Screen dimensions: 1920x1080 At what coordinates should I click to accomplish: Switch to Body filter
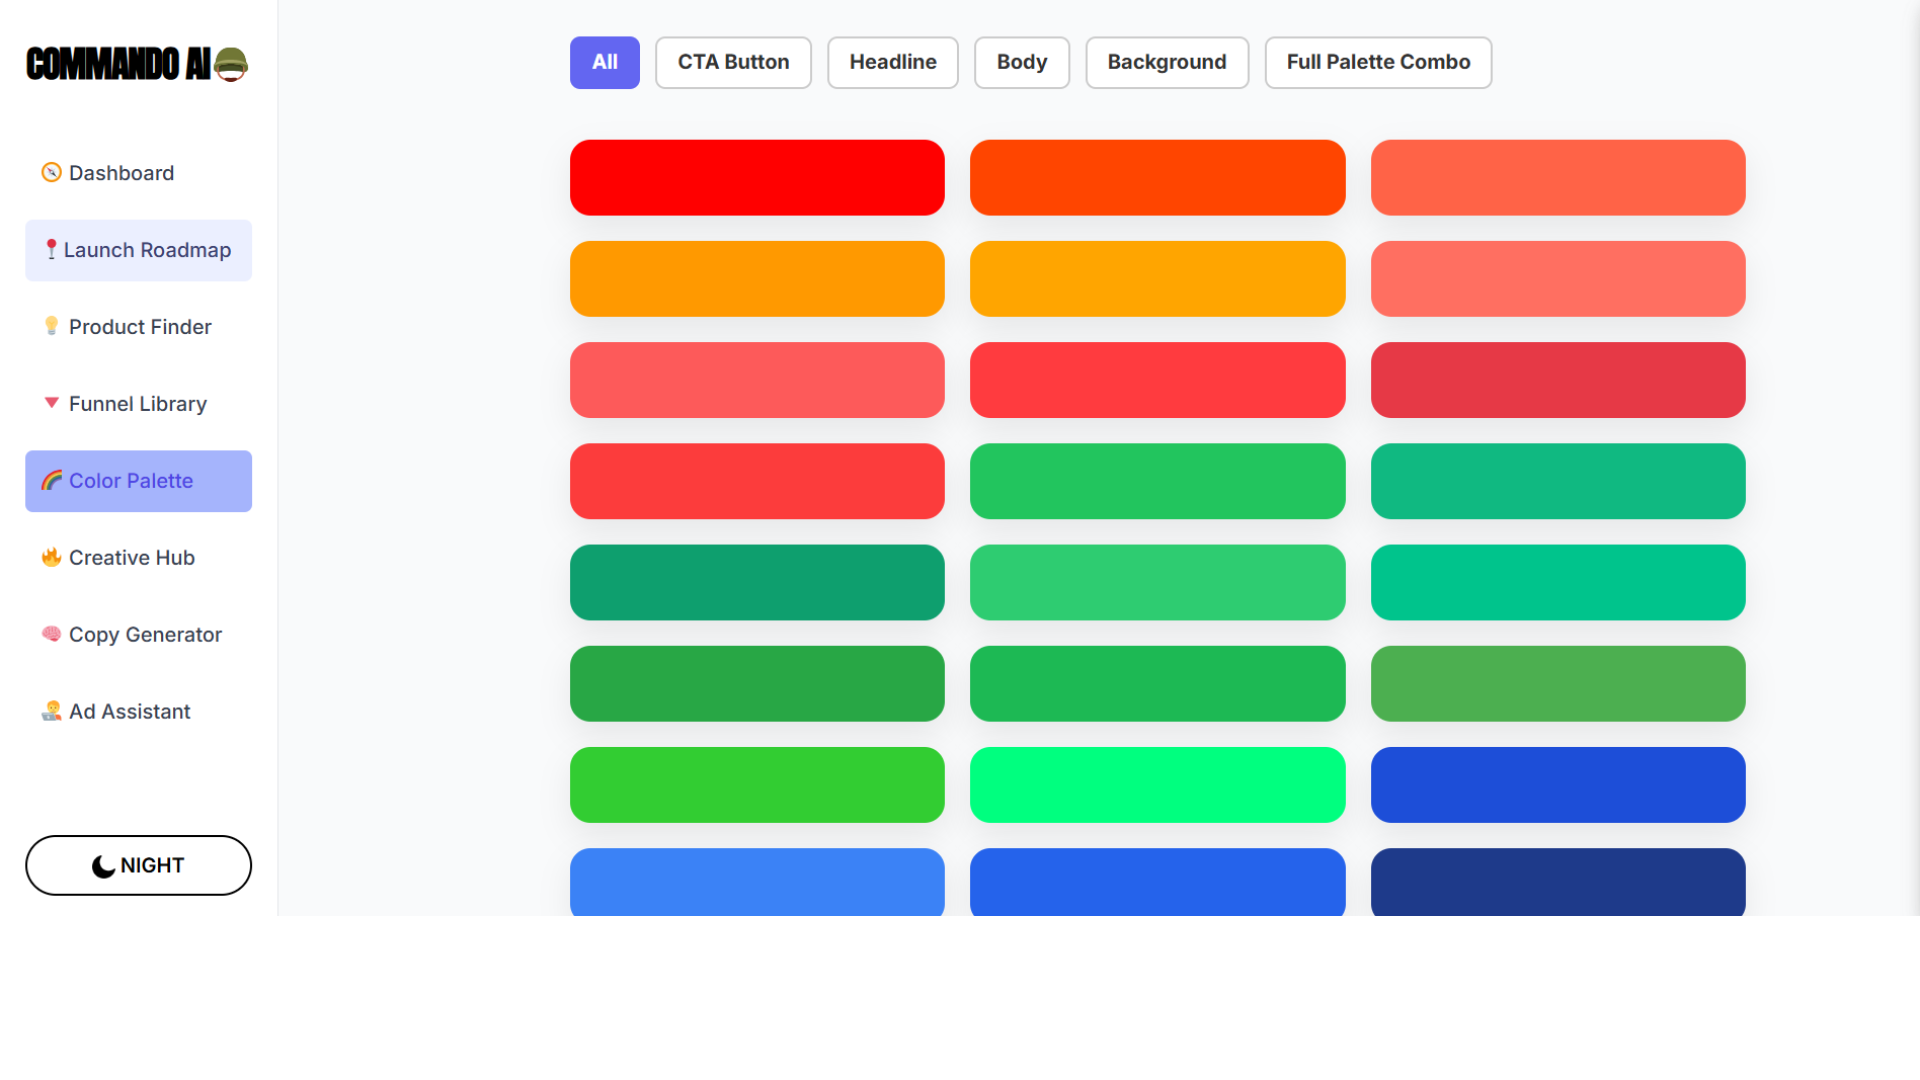[x=1021, y=62]
